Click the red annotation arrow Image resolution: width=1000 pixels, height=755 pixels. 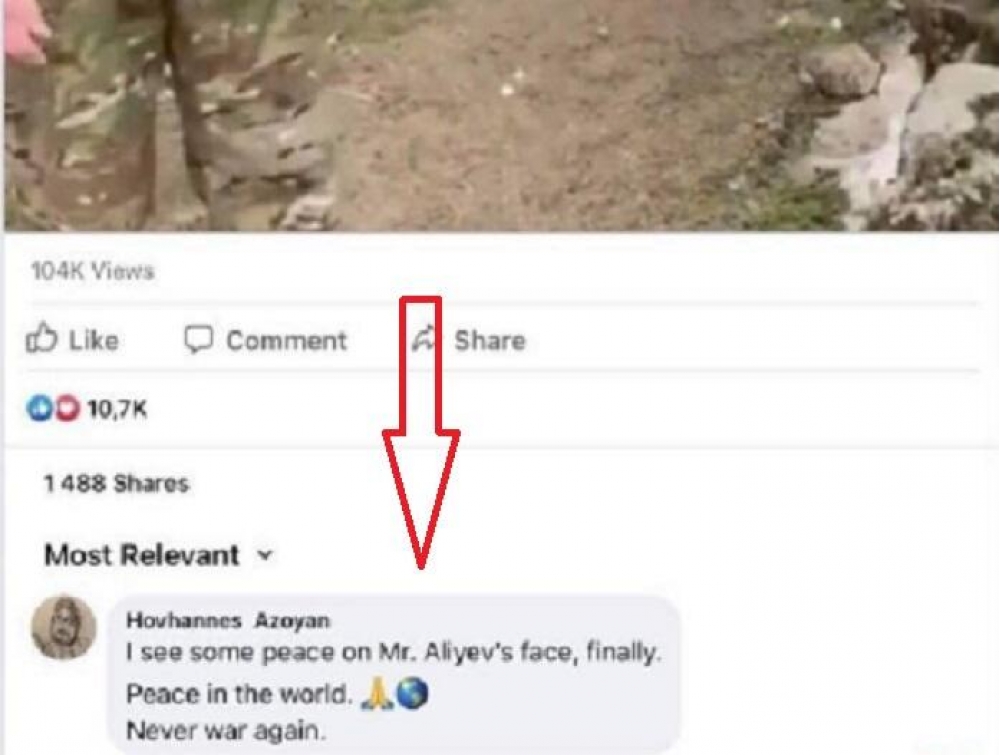(421, 430)
